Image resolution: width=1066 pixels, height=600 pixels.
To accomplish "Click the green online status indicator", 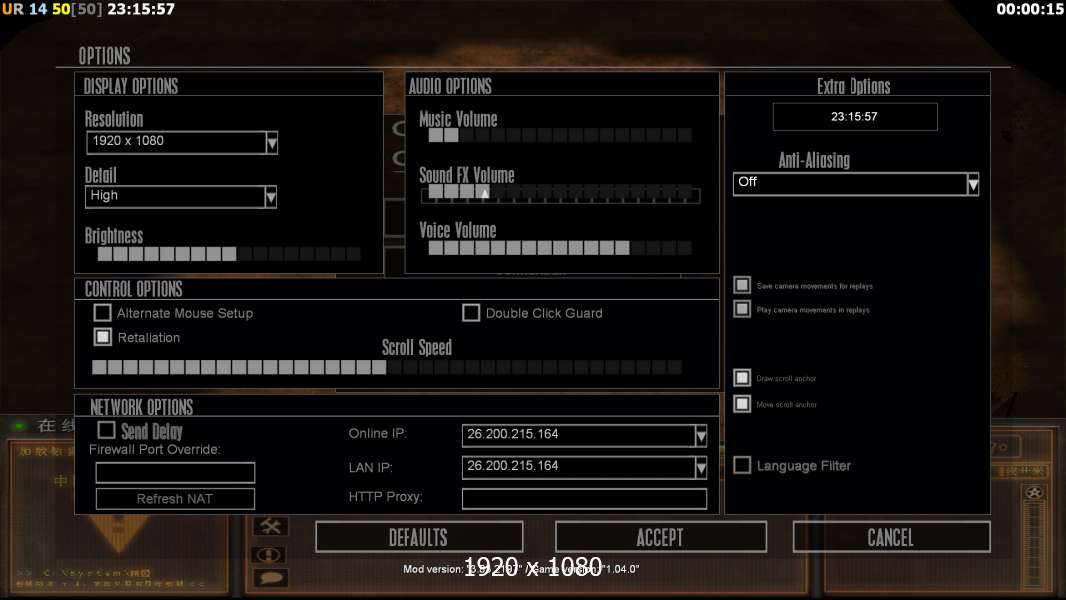I will 19,426.
